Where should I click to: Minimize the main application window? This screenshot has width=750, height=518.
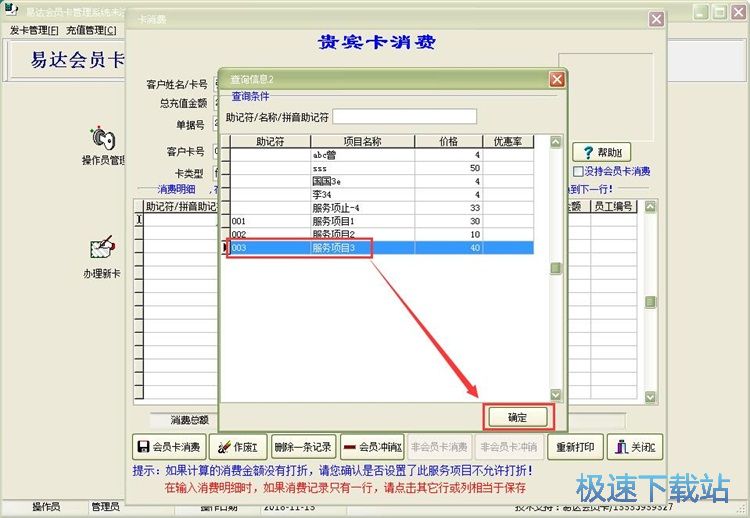701,12
